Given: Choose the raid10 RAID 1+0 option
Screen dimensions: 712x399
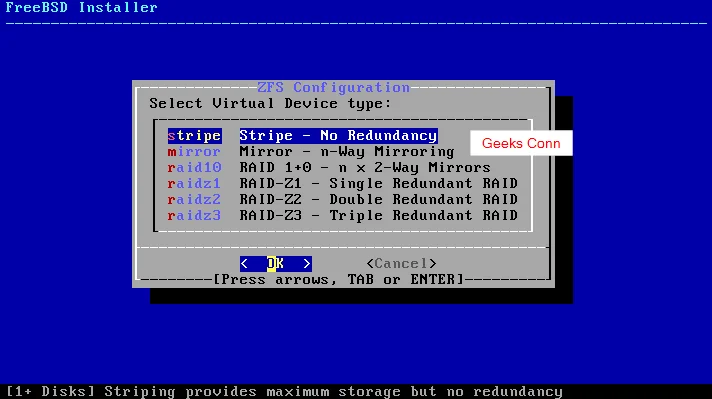Looking at the screenshot, I should pos(194,167).
